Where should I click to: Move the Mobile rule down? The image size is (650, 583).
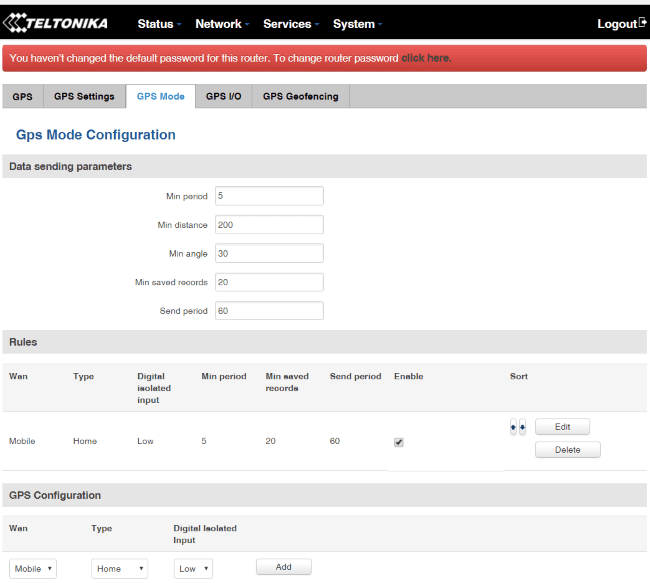(x=522, y=427)
